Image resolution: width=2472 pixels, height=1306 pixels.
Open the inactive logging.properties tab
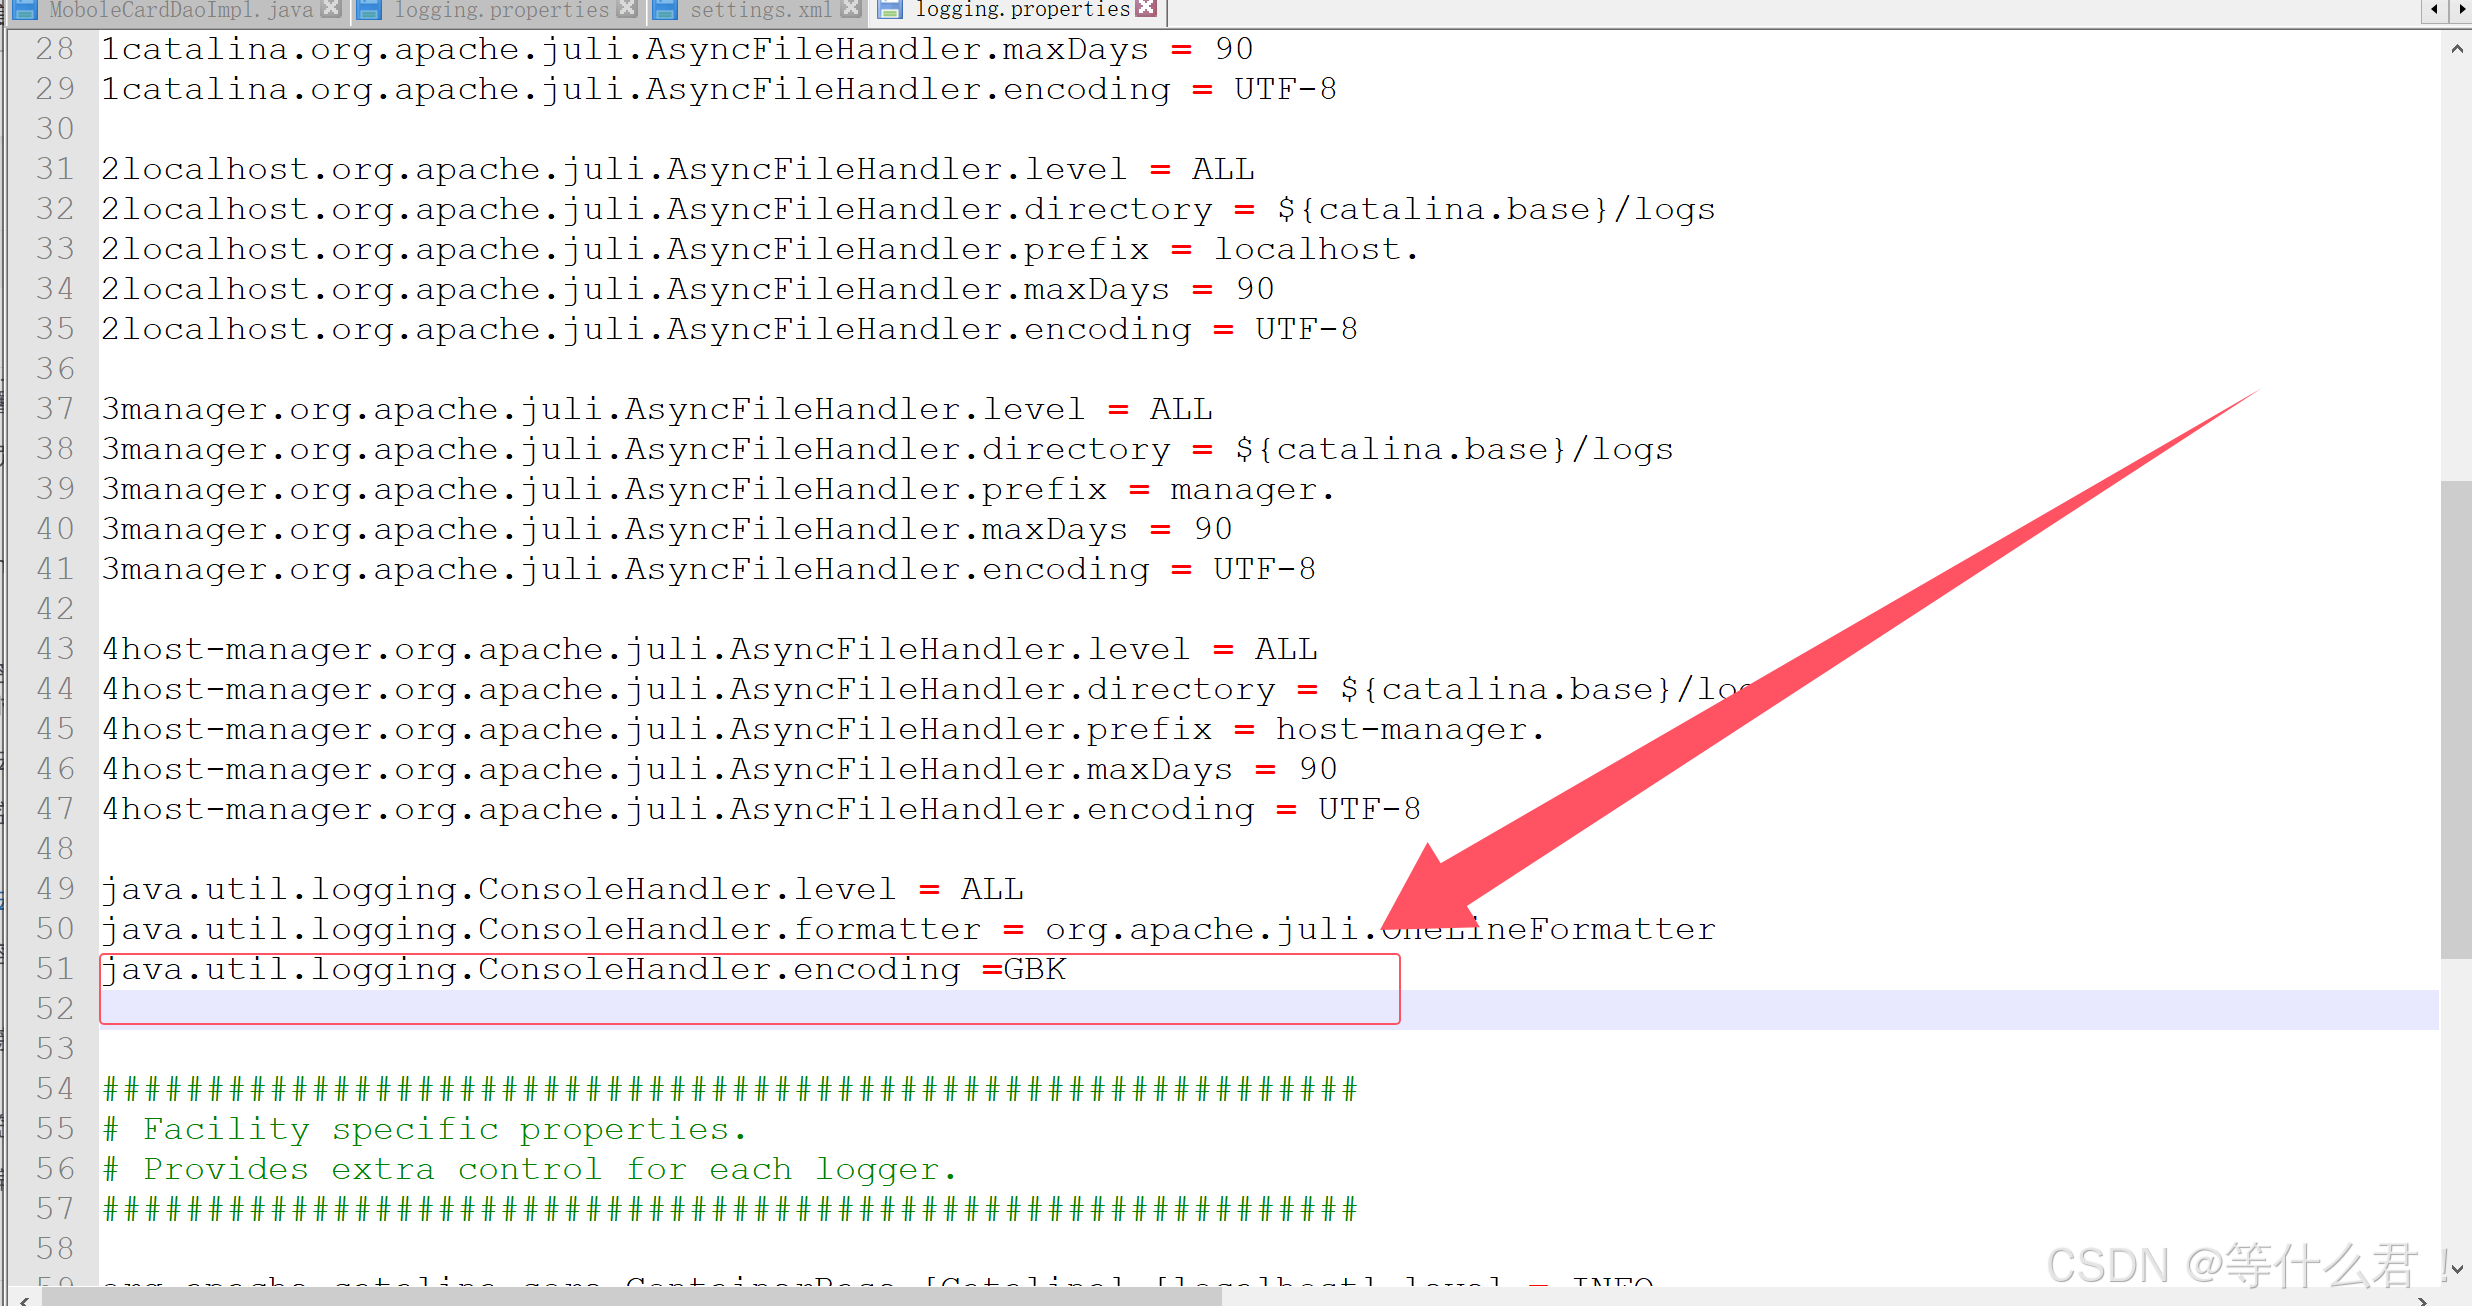tap(500, 10)
